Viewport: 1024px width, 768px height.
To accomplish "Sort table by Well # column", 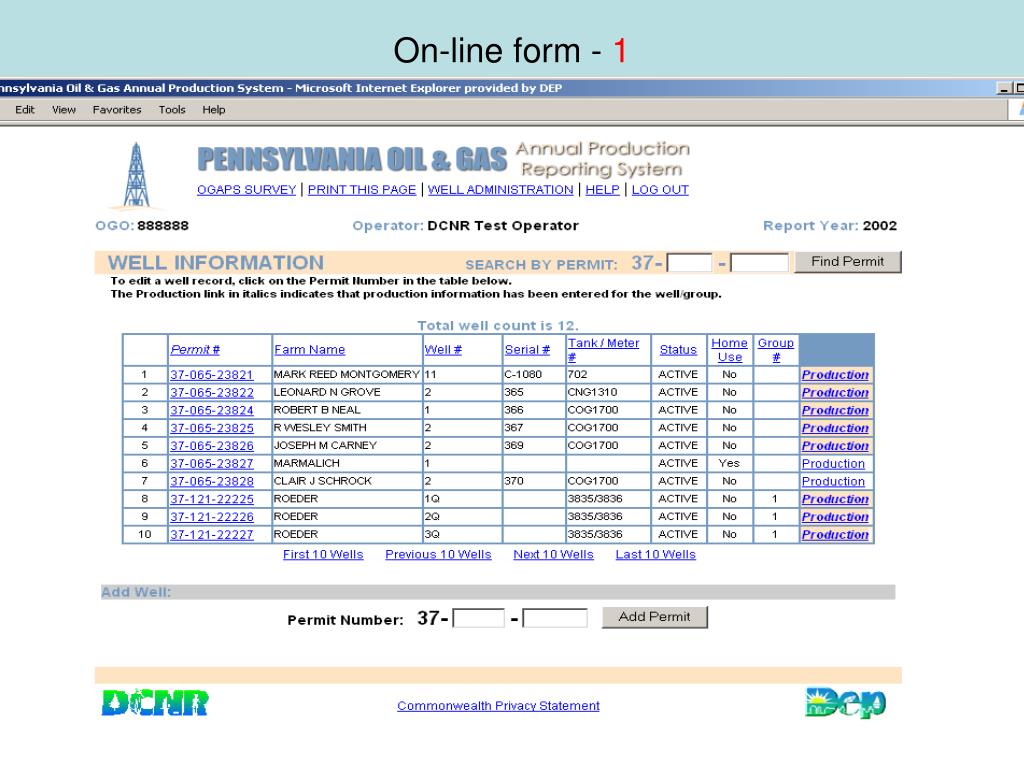I will pos(443,349).
